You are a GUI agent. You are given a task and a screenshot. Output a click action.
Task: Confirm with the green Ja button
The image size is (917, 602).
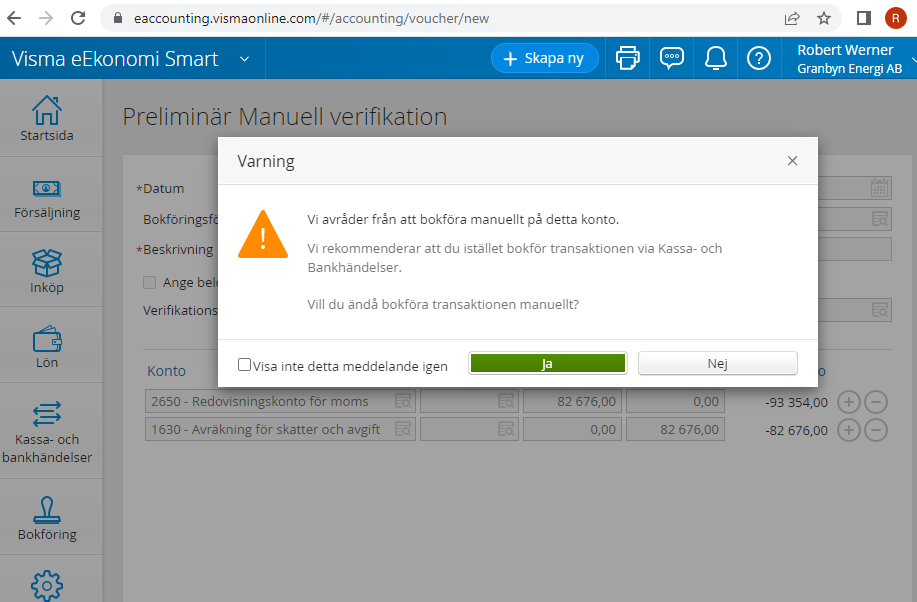[x=548, y=363]
